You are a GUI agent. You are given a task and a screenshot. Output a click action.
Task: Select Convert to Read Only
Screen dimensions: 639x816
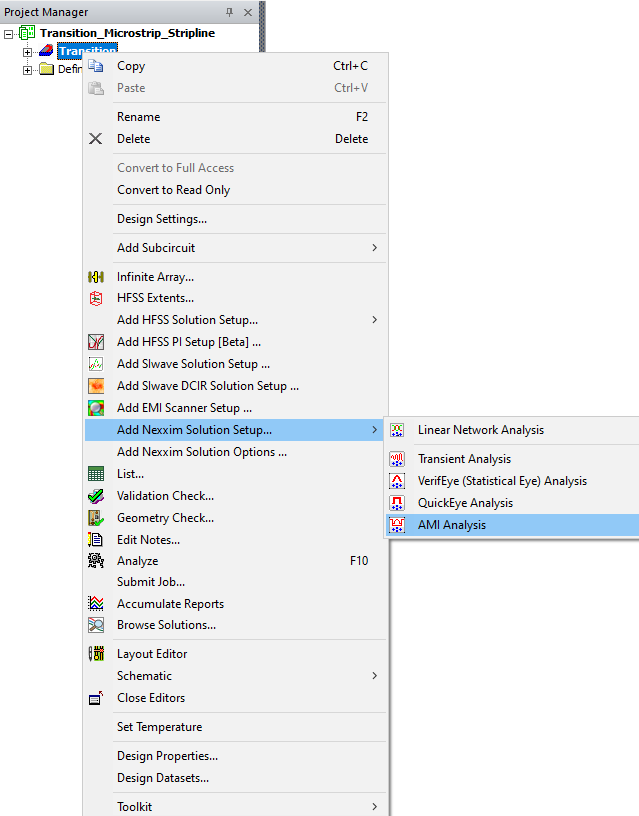235,190
